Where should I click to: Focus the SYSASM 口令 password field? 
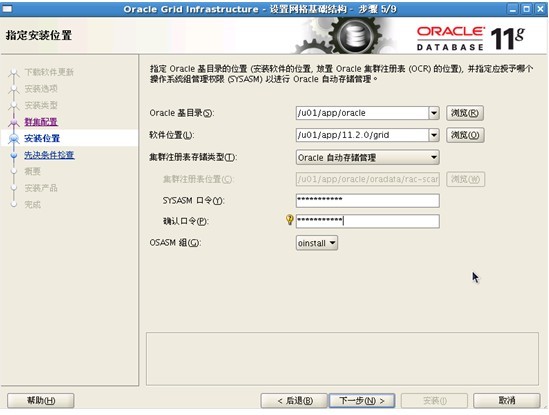click(x=368, y=200)
